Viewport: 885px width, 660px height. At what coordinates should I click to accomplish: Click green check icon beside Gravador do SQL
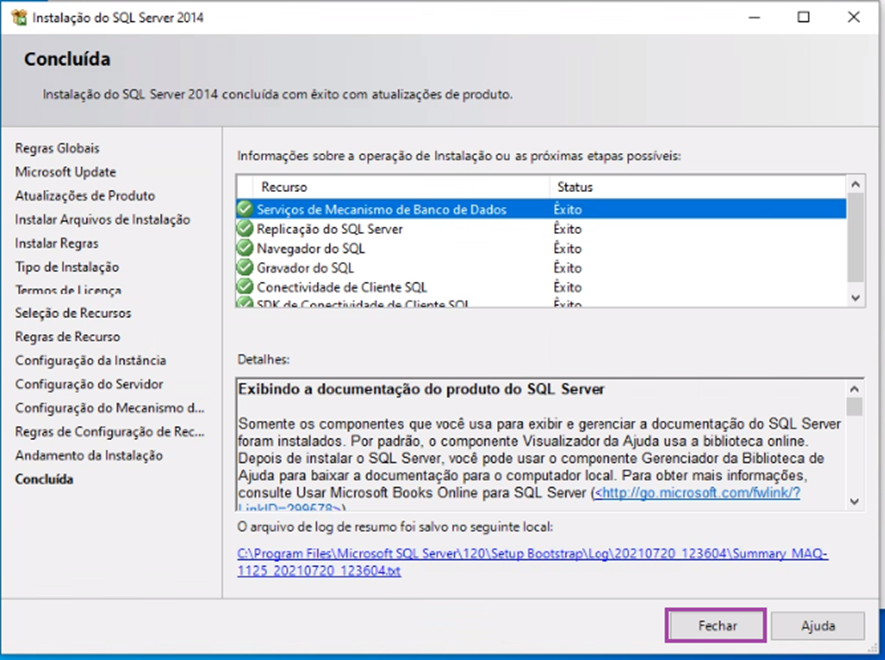tap(245, 267)
